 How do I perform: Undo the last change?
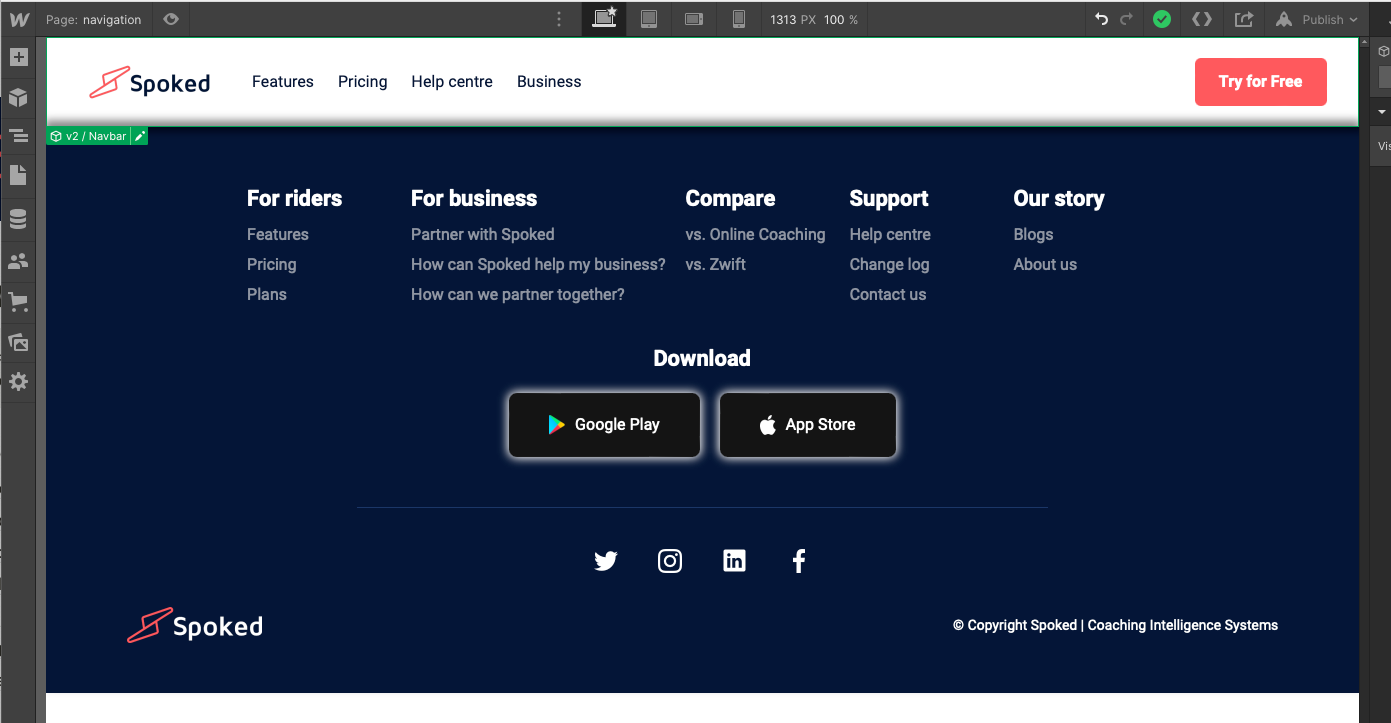coord(1102,19)
